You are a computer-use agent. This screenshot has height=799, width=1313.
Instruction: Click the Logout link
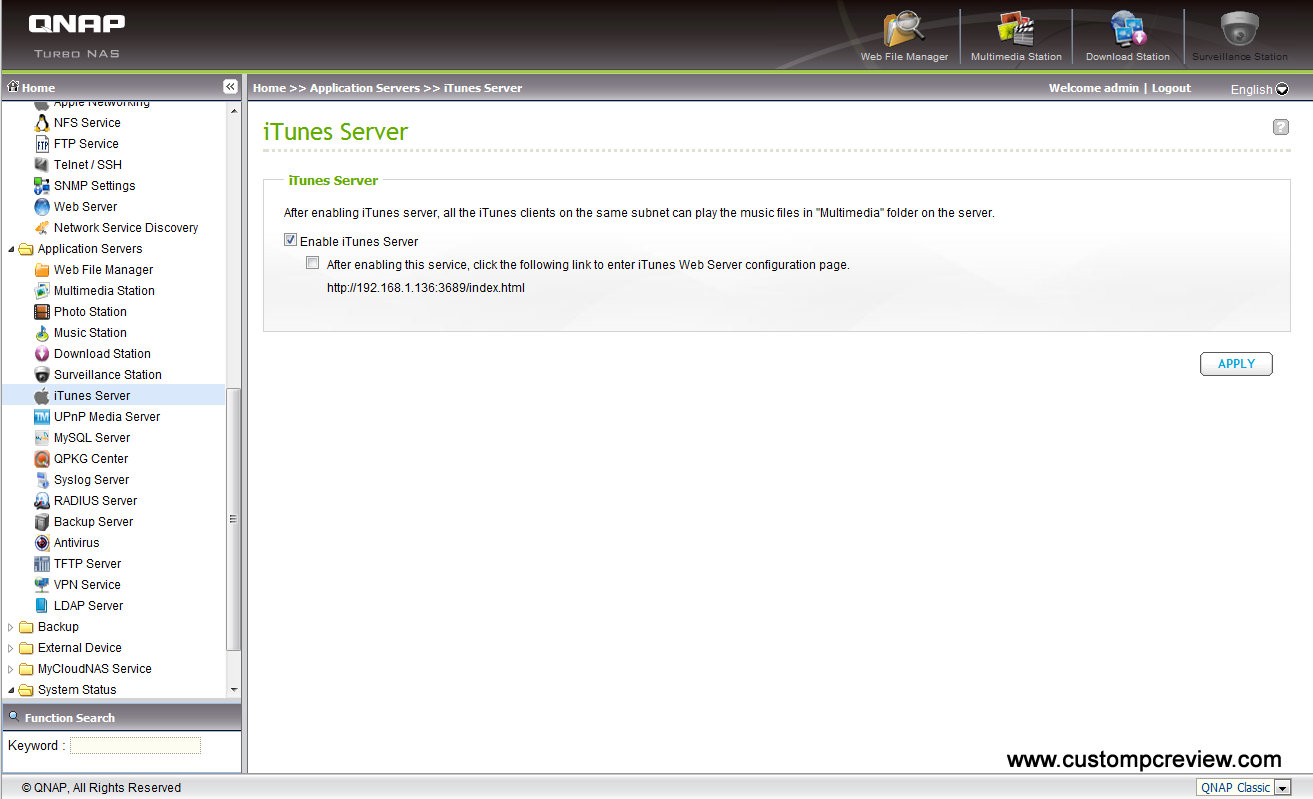point(1171,88)
